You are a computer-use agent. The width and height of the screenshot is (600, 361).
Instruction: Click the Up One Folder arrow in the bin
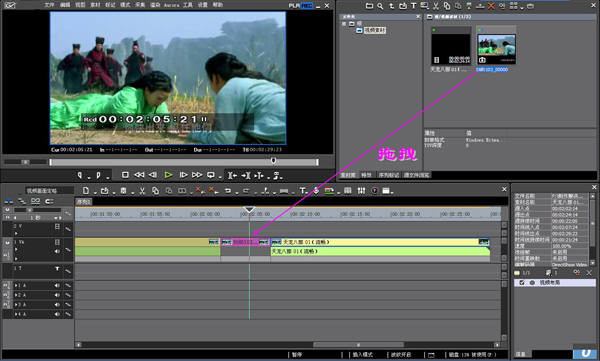(391, 6)
